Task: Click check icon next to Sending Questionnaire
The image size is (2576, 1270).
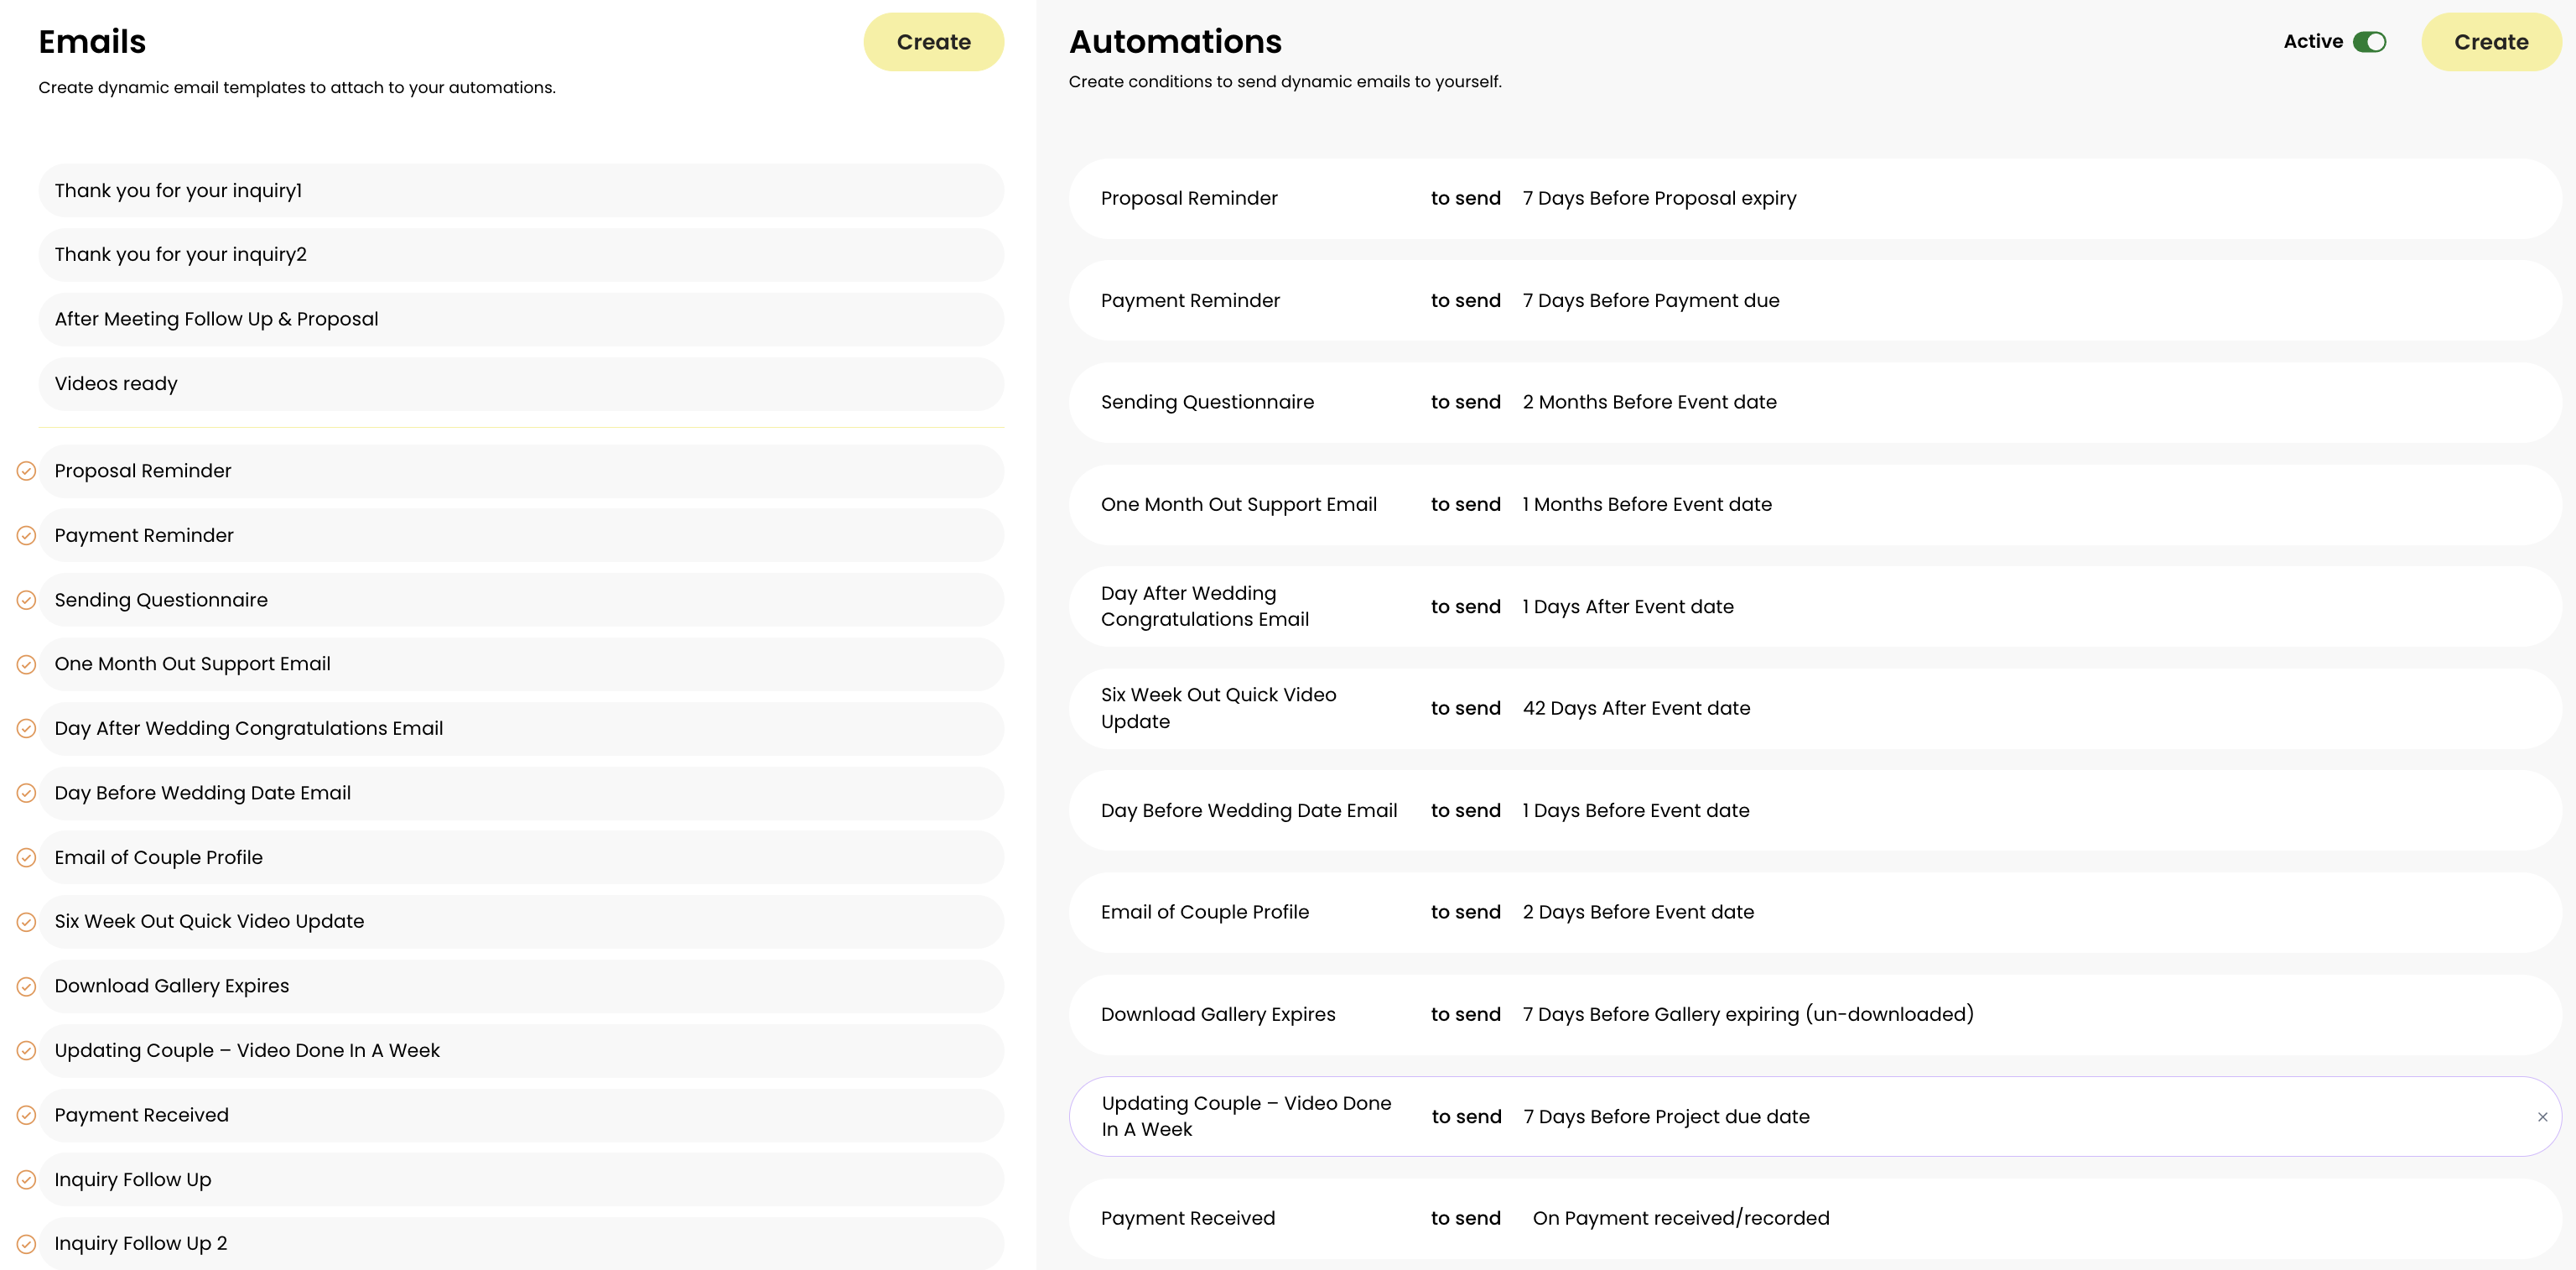Action: (27, 600)
